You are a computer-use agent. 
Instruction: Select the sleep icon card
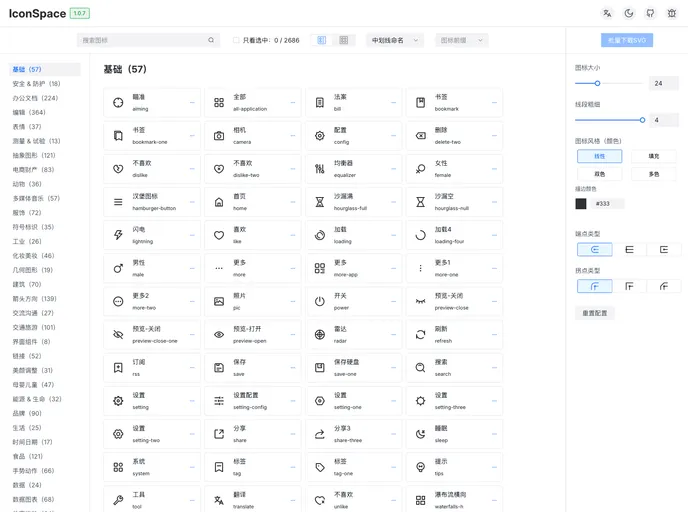pyautogui.click(x=454, y=434)
